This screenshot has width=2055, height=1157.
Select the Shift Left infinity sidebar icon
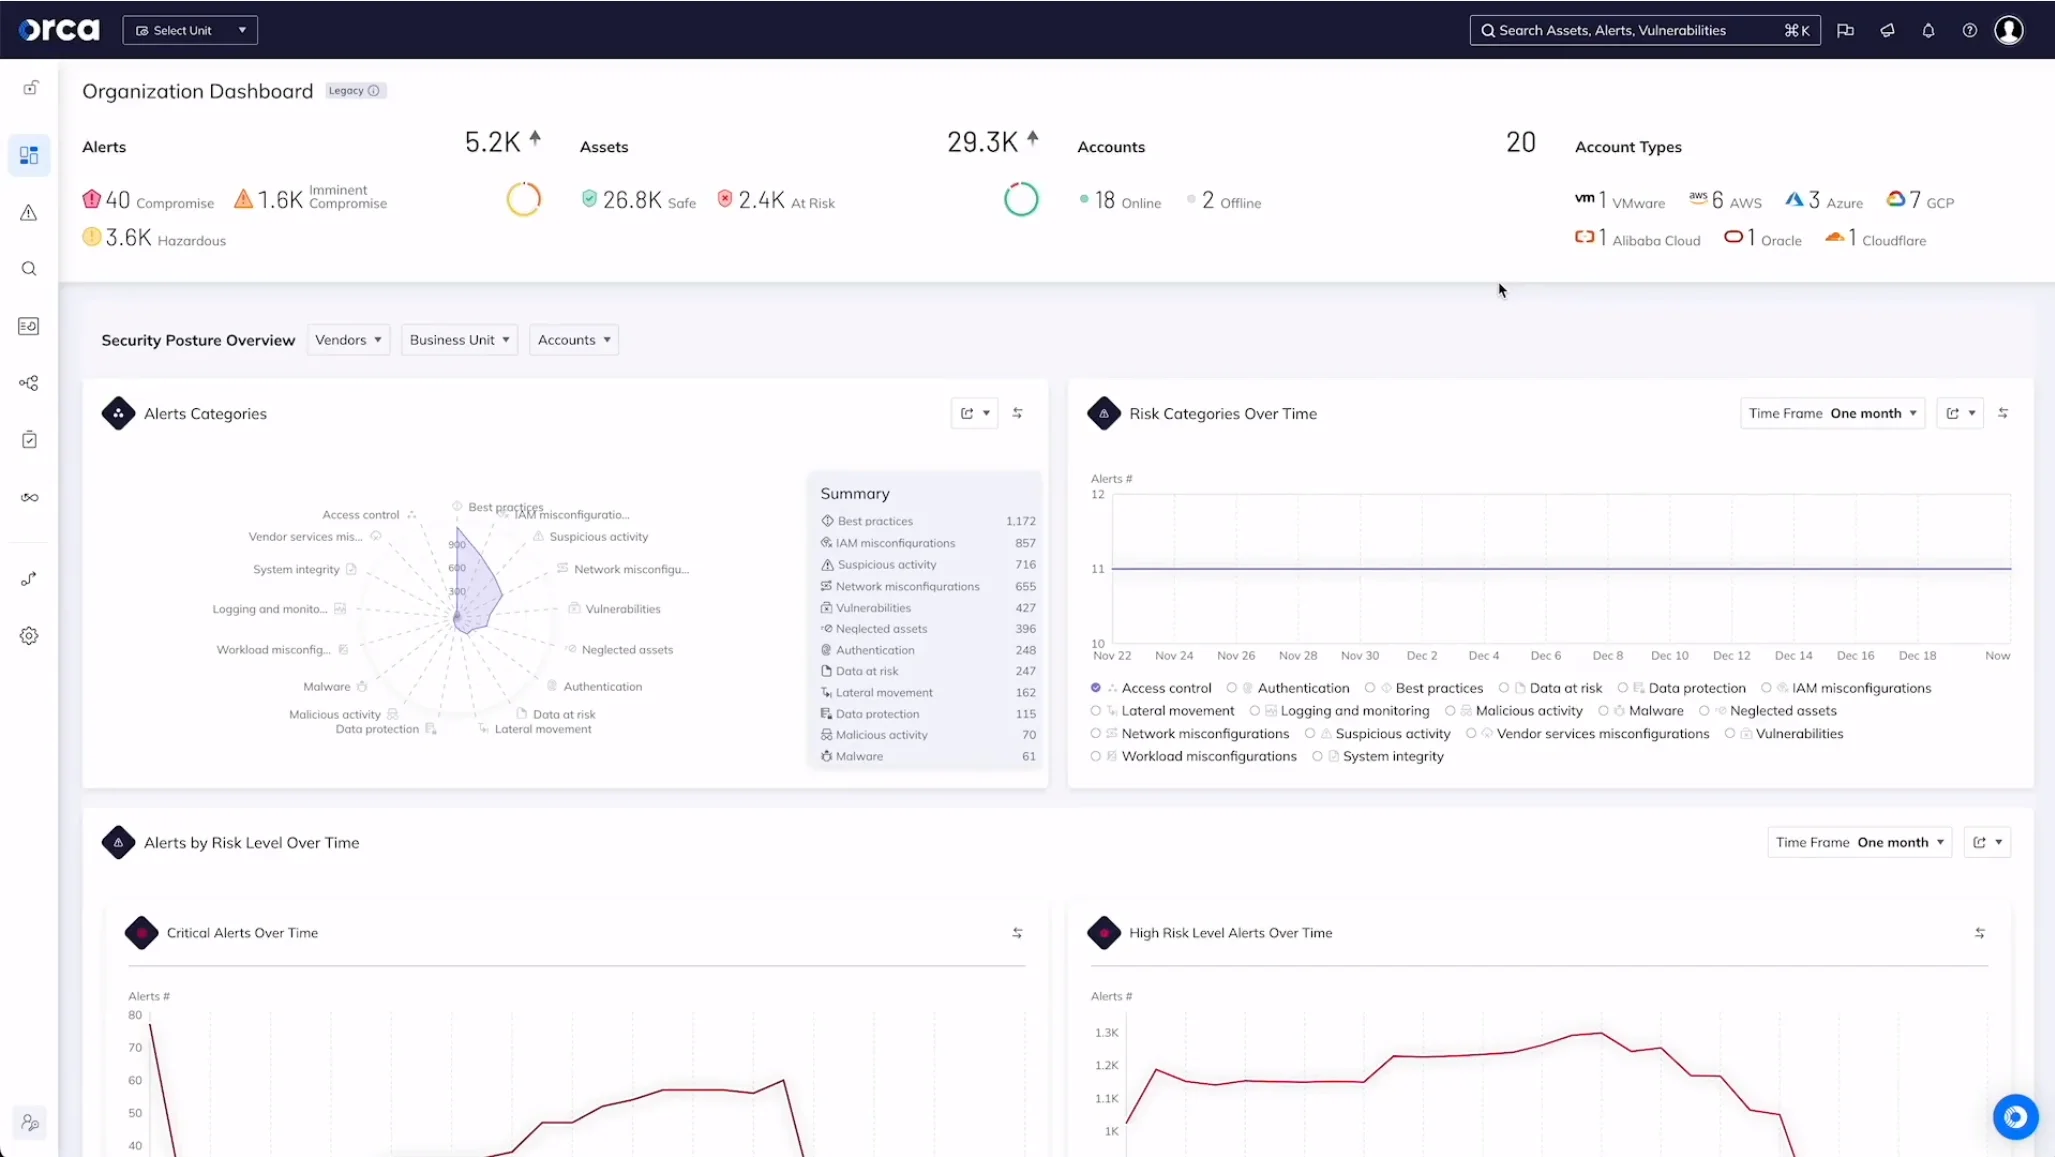point(29,497)
